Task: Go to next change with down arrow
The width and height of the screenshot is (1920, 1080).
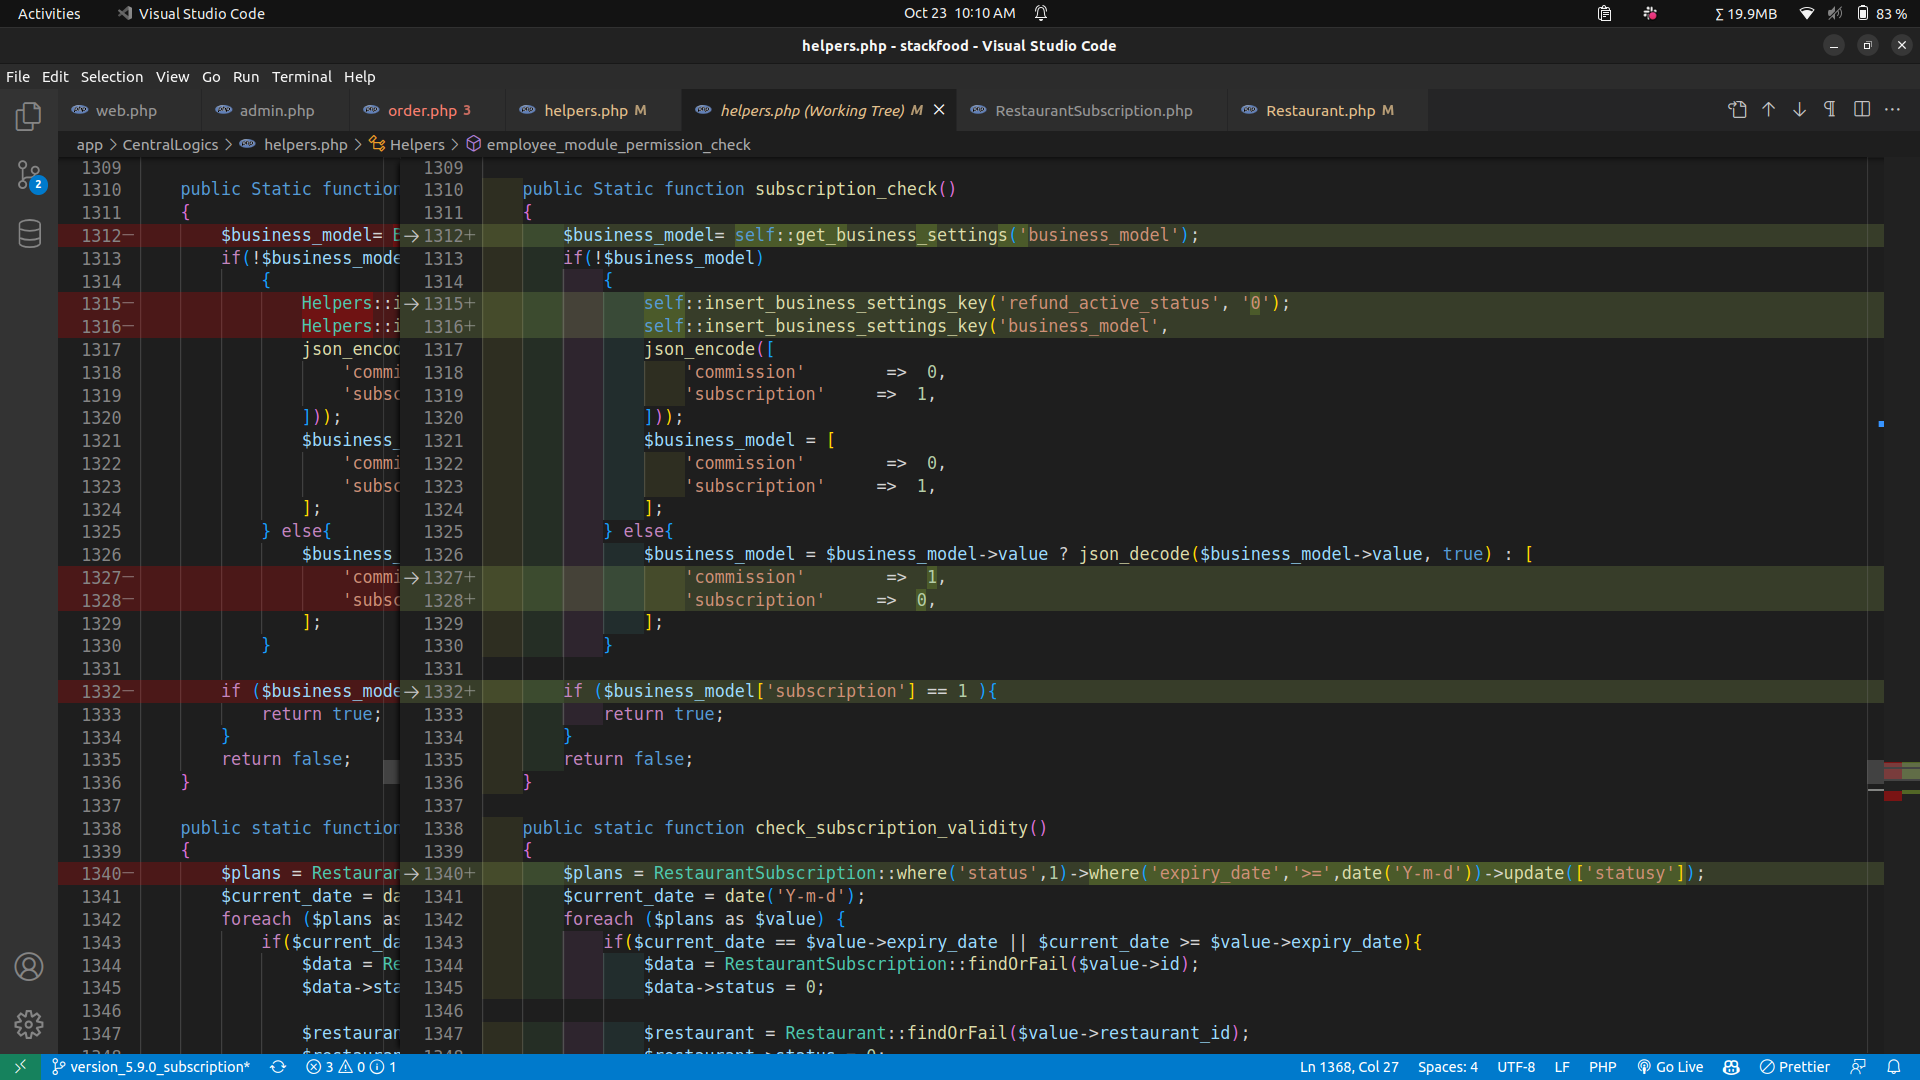Action: [x=1799, y=110]
